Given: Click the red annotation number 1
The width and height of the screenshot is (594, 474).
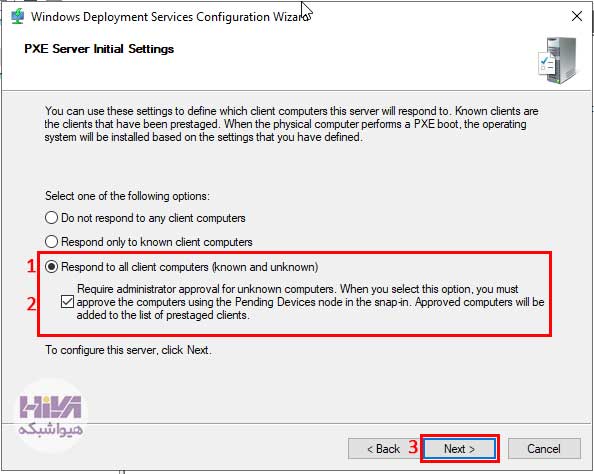Looking at the screenshot, I should 31,266.
